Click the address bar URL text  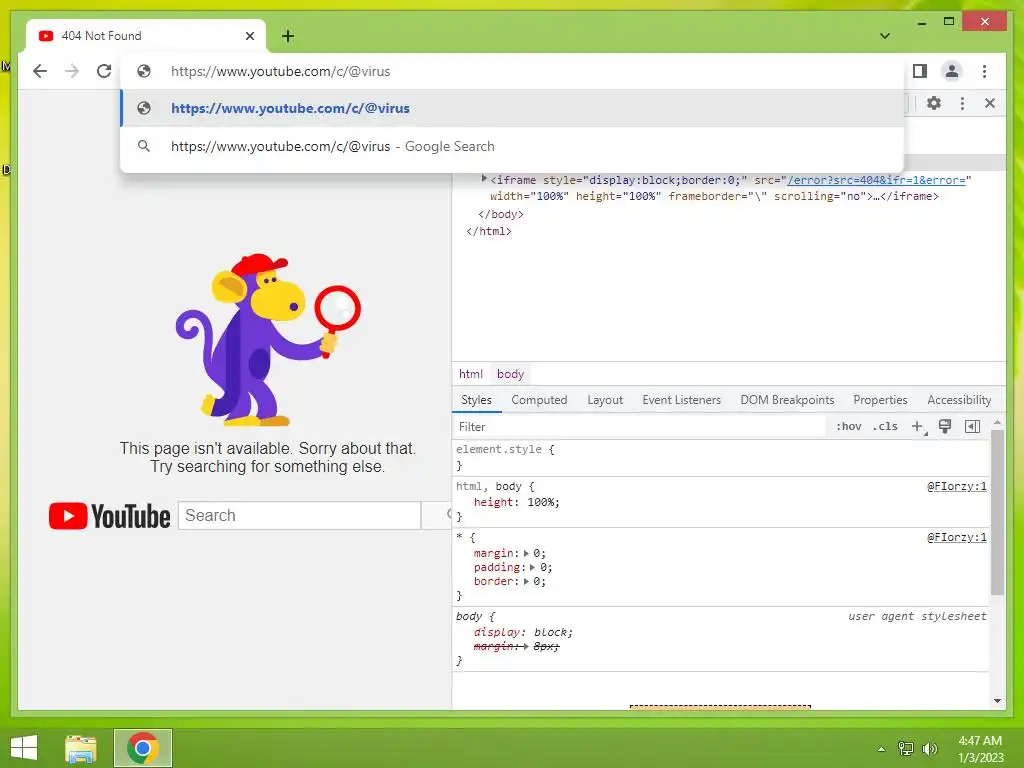coord(281,71)
